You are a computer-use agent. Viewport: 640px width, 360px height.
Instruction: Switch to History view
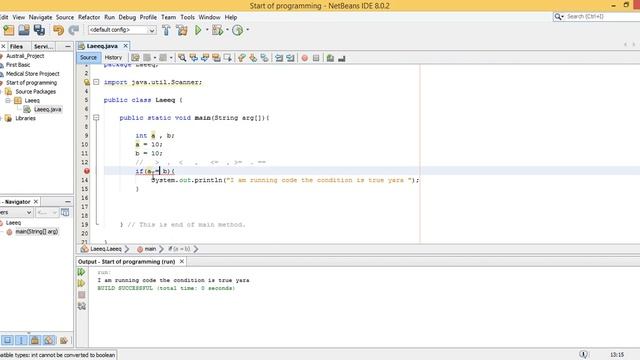tap(113, 58)
